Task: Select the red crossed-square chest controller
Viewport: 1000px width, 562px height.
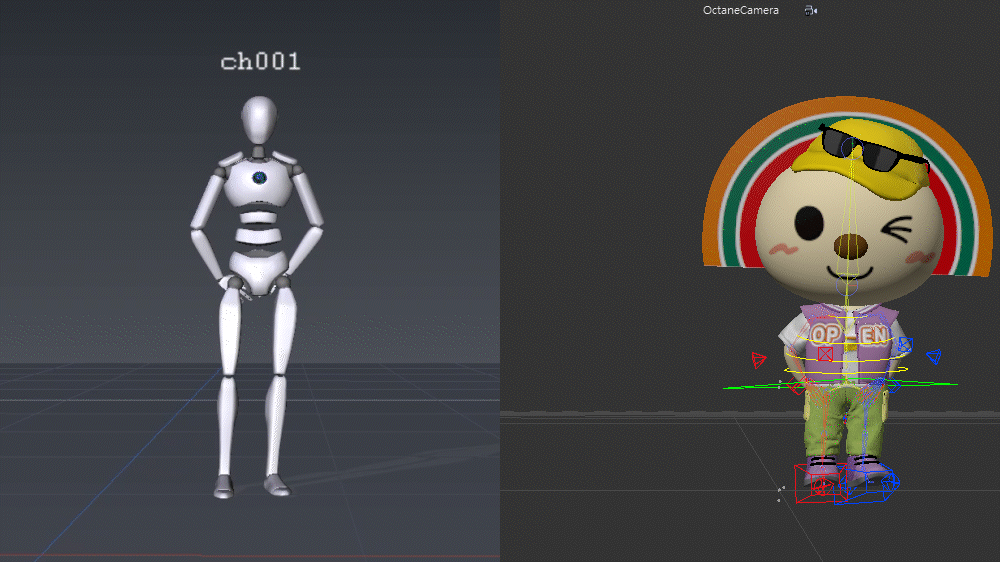Action: [x=825, y=354]
